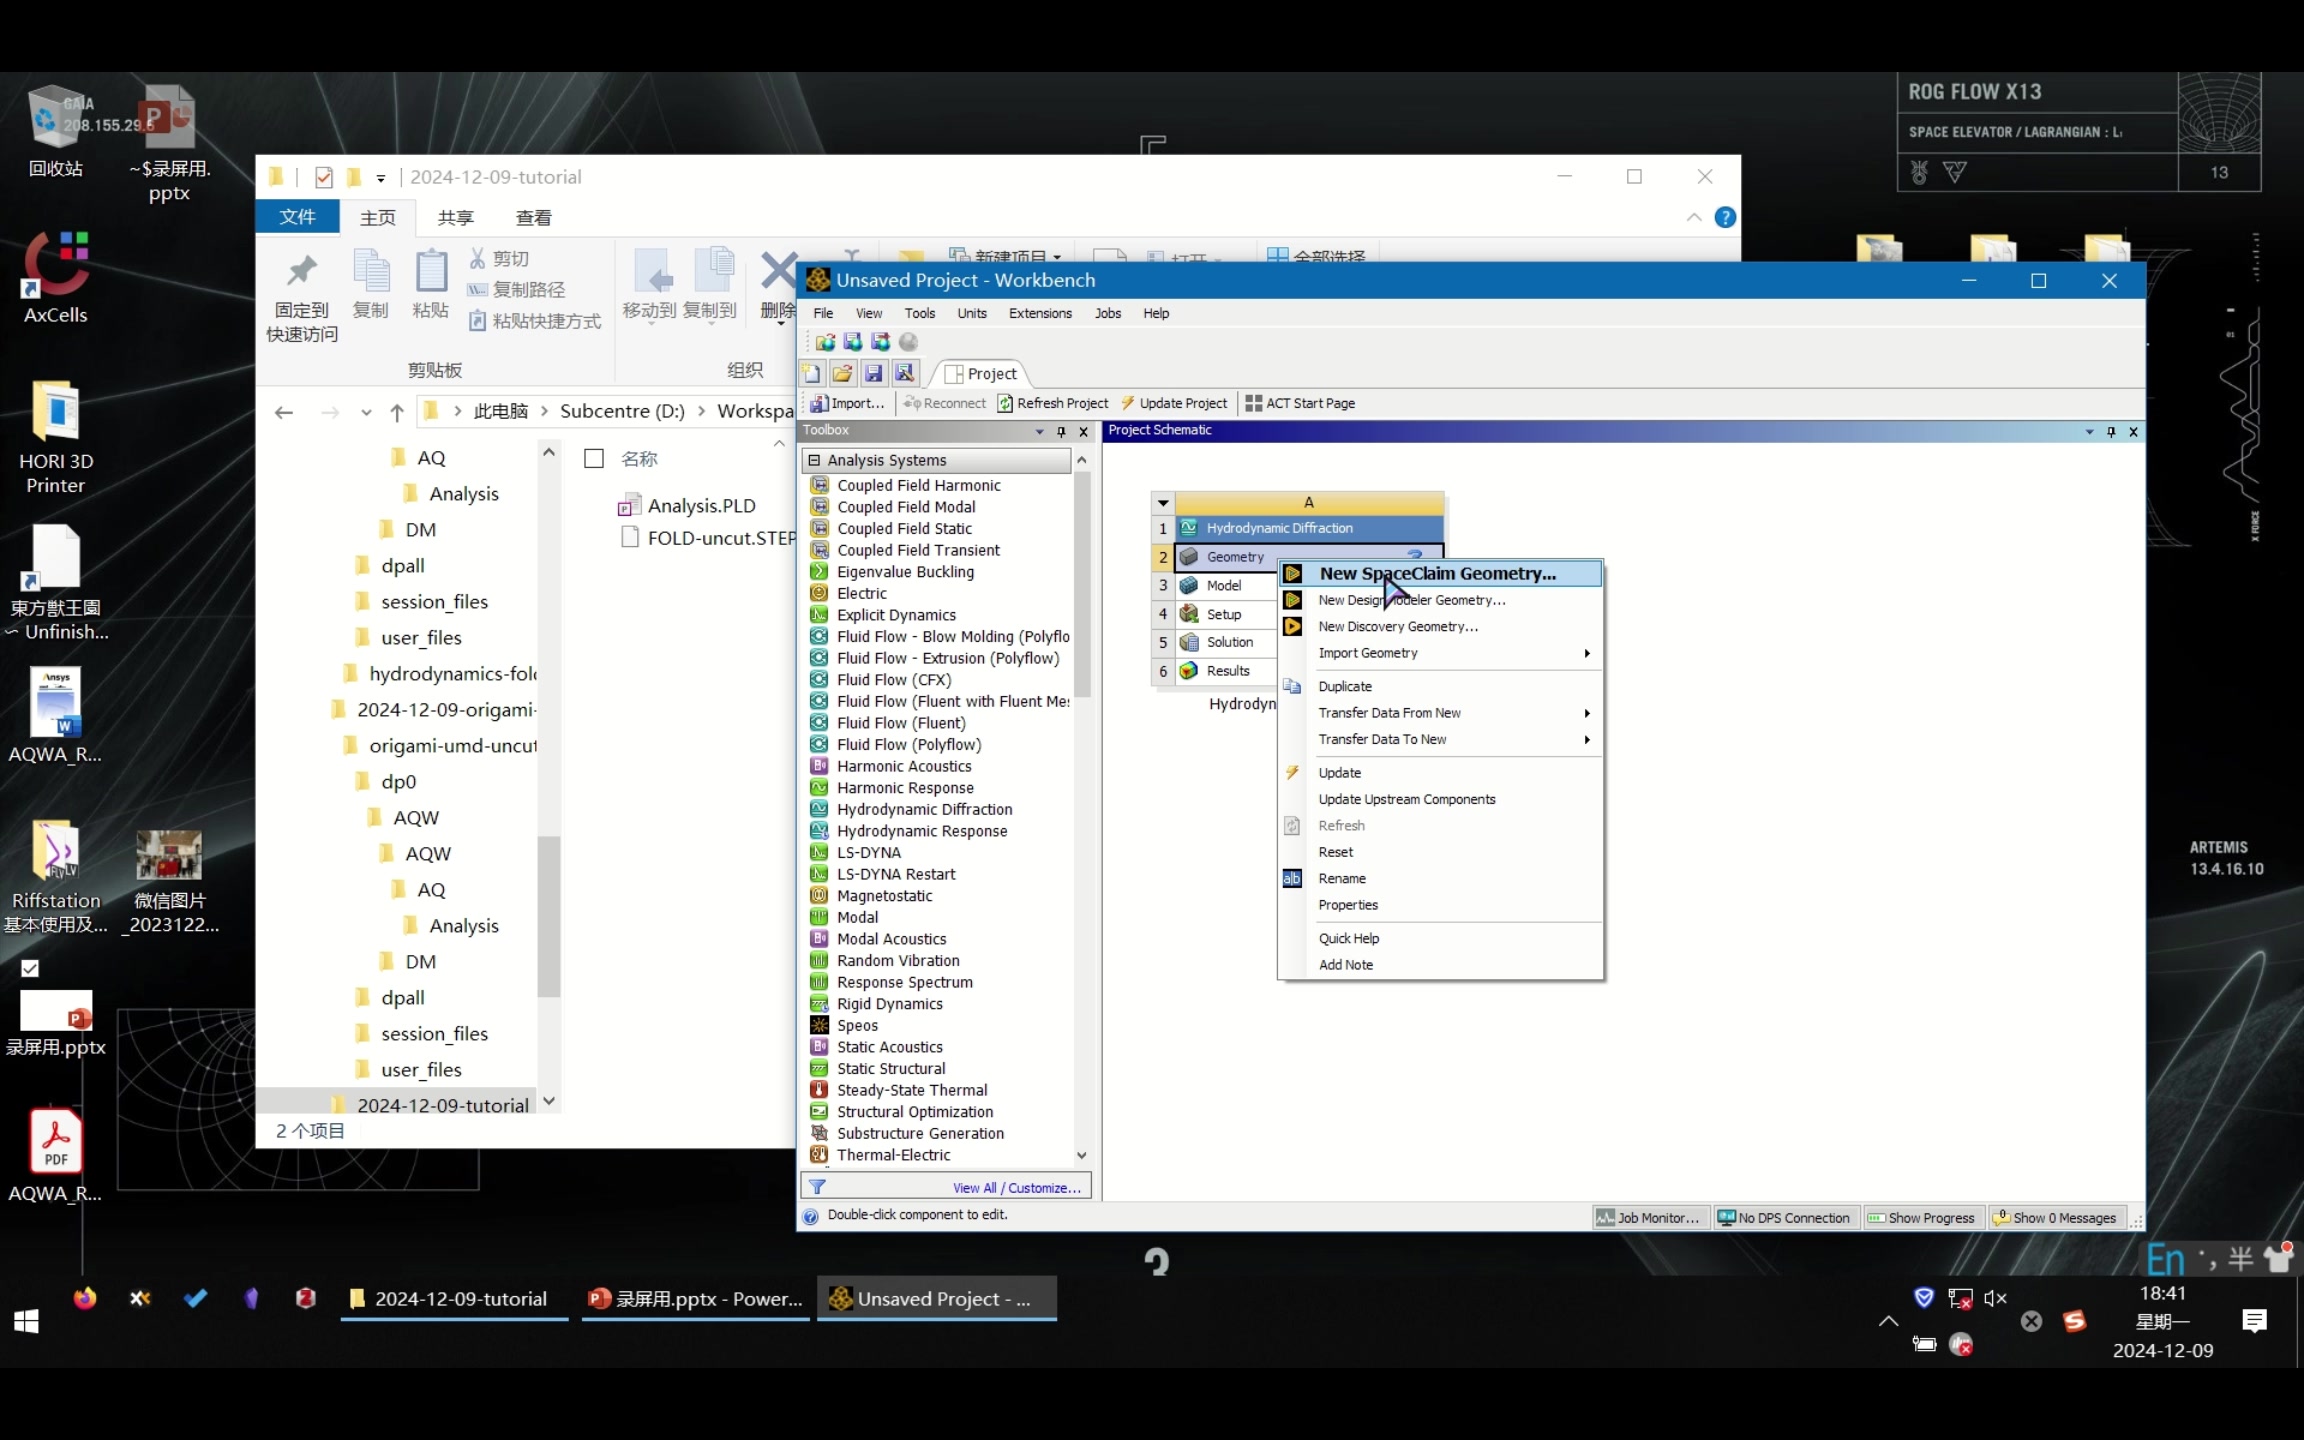This screenshot has height=1440, width=2304.
Task: Open the Extensions menu
Action: [x=1039, y=313]
